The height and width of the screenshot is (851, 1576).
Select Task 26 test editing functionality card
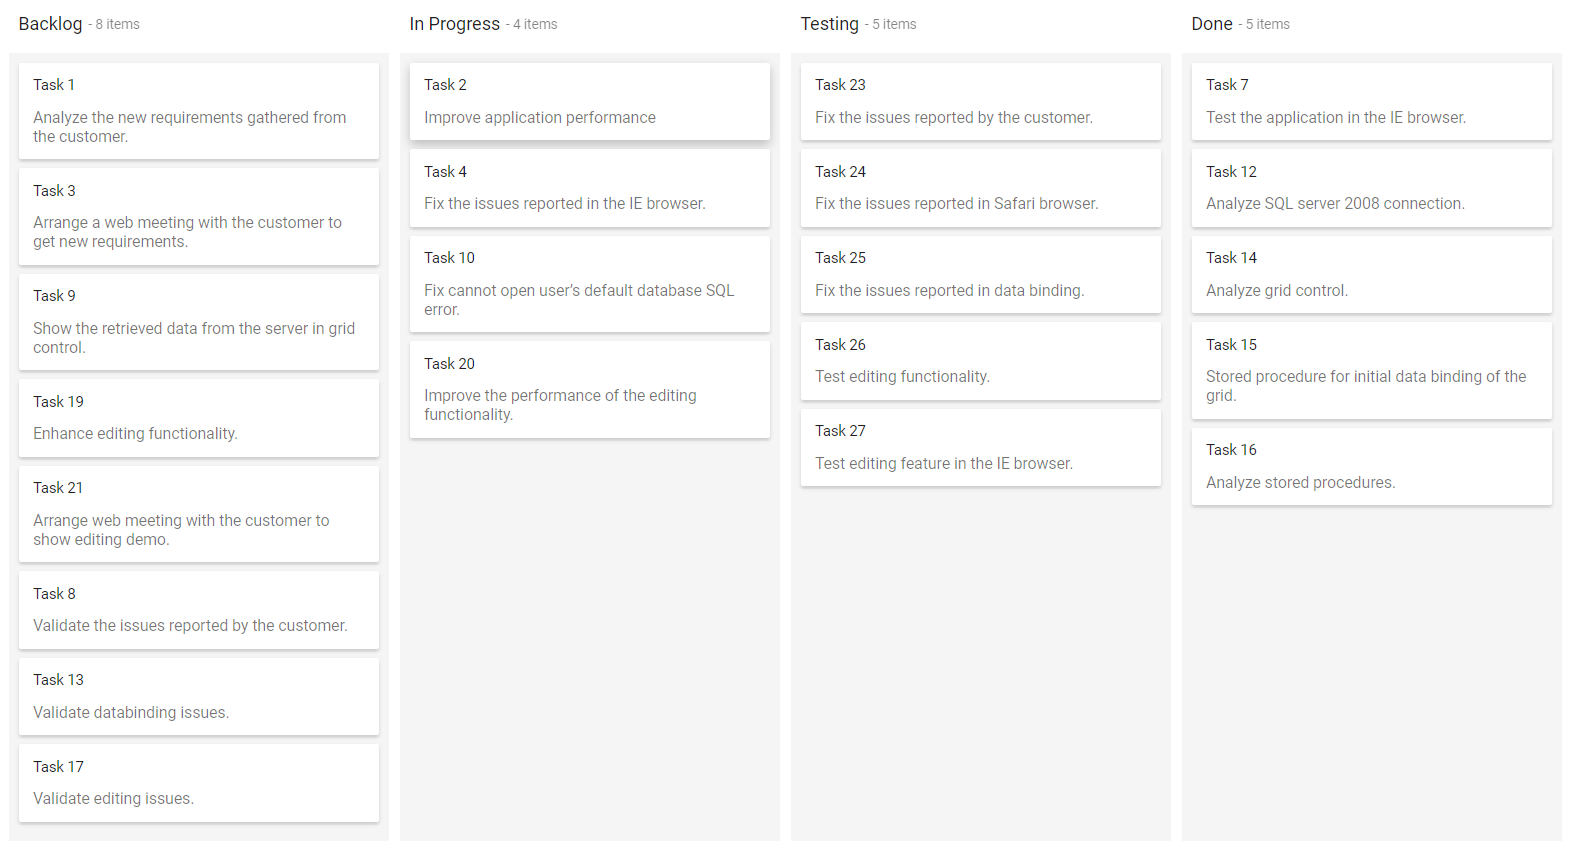click(x=980, y=361)
